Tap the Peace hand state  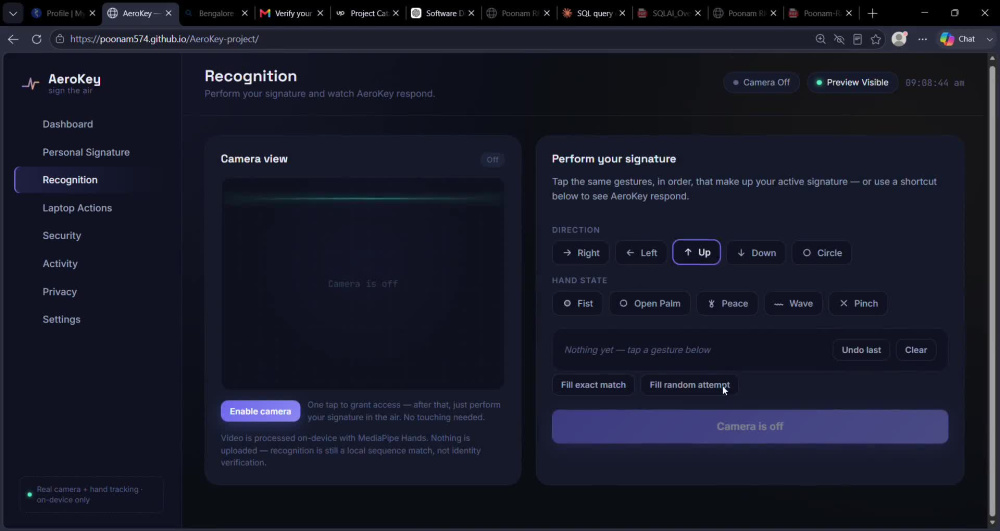tap(727, 303)
